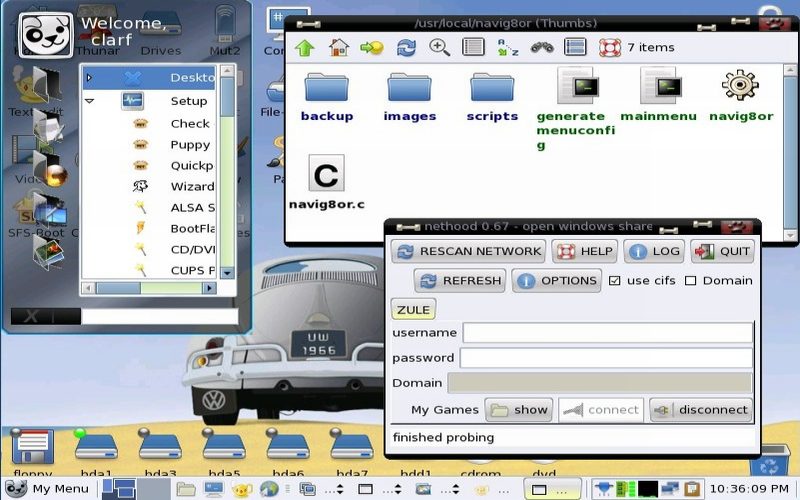Select the mainmenu script file
The width and height of the screenshot is (800, 500).
[658, 95]
